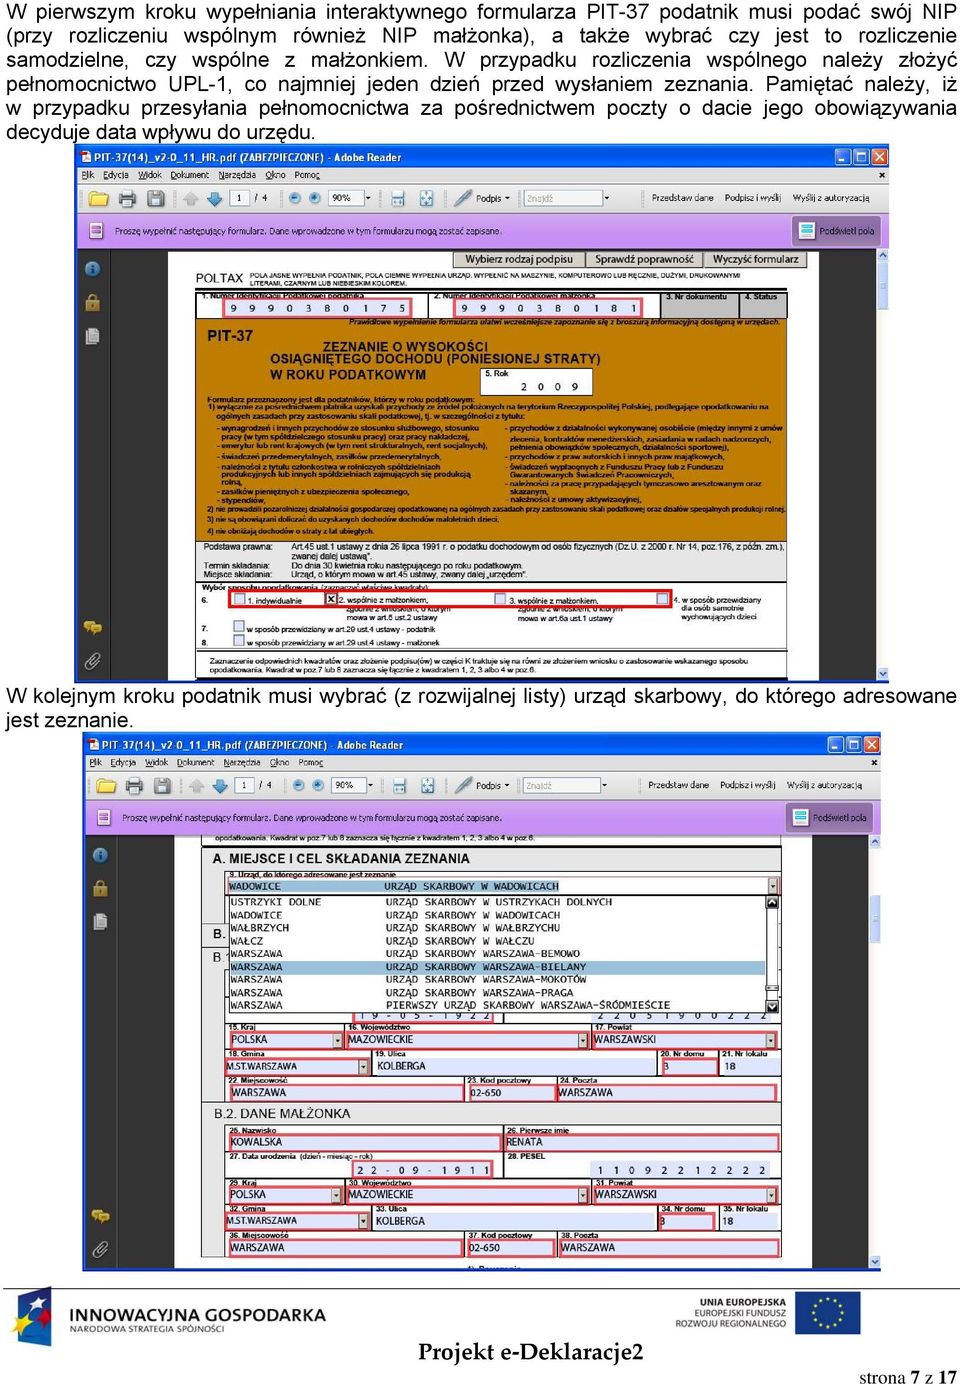Viewport: 960px width, 1384px height.
Task: Open Widok menu in PIT-37 title-page window
Action: (150, 175)
